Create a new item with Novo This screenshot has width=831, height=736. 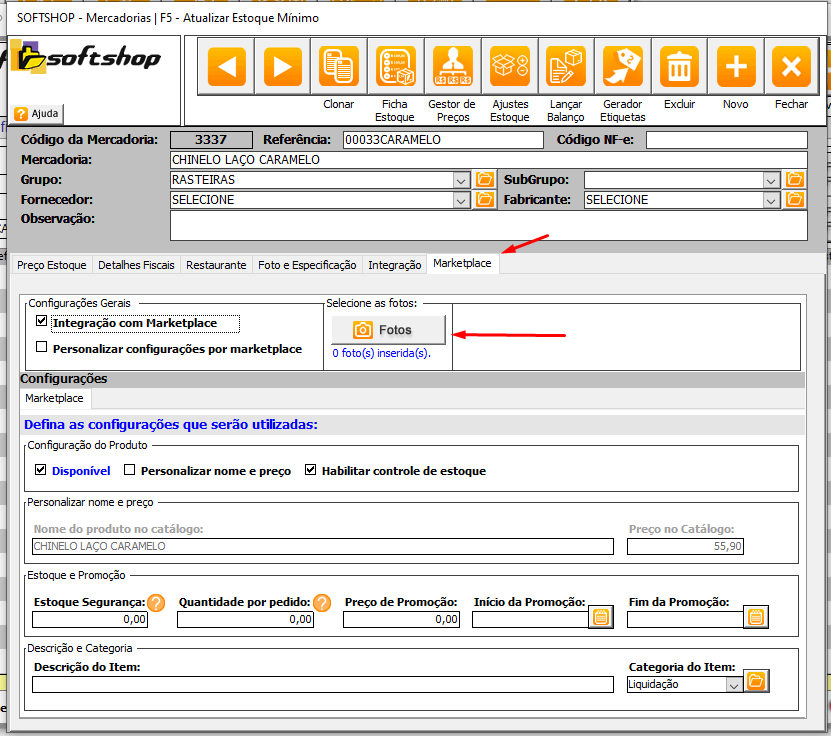[x=736, y=67]
